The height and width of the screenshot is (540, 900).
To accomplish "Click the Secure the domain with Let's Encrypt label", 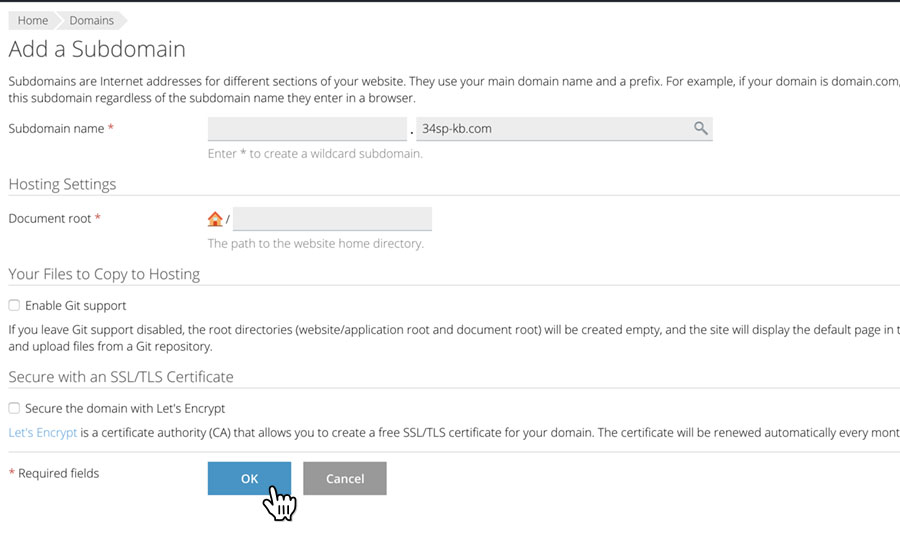I will [x=125, y=409].
